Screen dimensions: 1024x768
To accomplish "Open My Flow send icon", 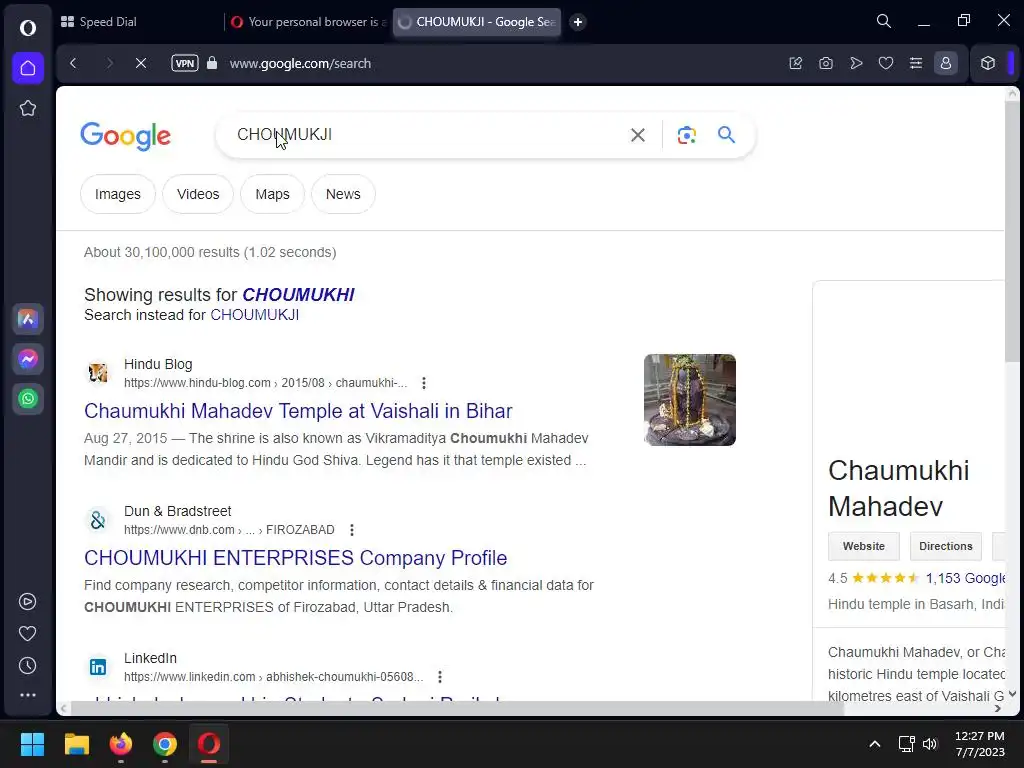I will pyautogui.click(x=856, y=63).
